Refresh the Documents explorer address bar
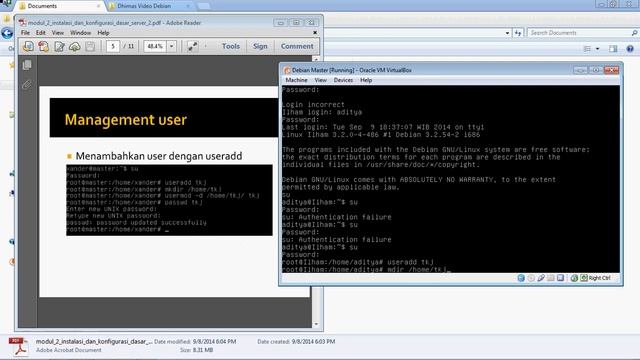The image size is (640, 360). [x=518, y=33]
